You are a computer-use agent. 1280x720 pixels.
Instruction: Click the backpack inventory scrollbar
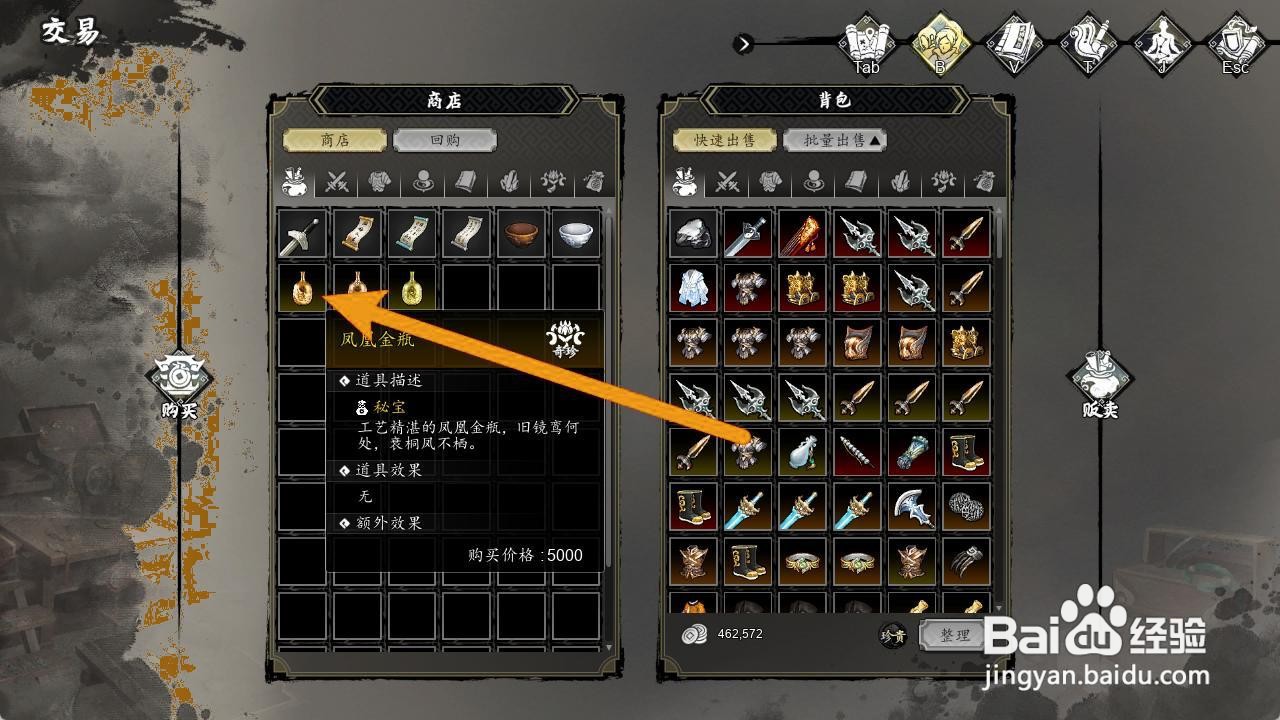[x=997, y=410]
